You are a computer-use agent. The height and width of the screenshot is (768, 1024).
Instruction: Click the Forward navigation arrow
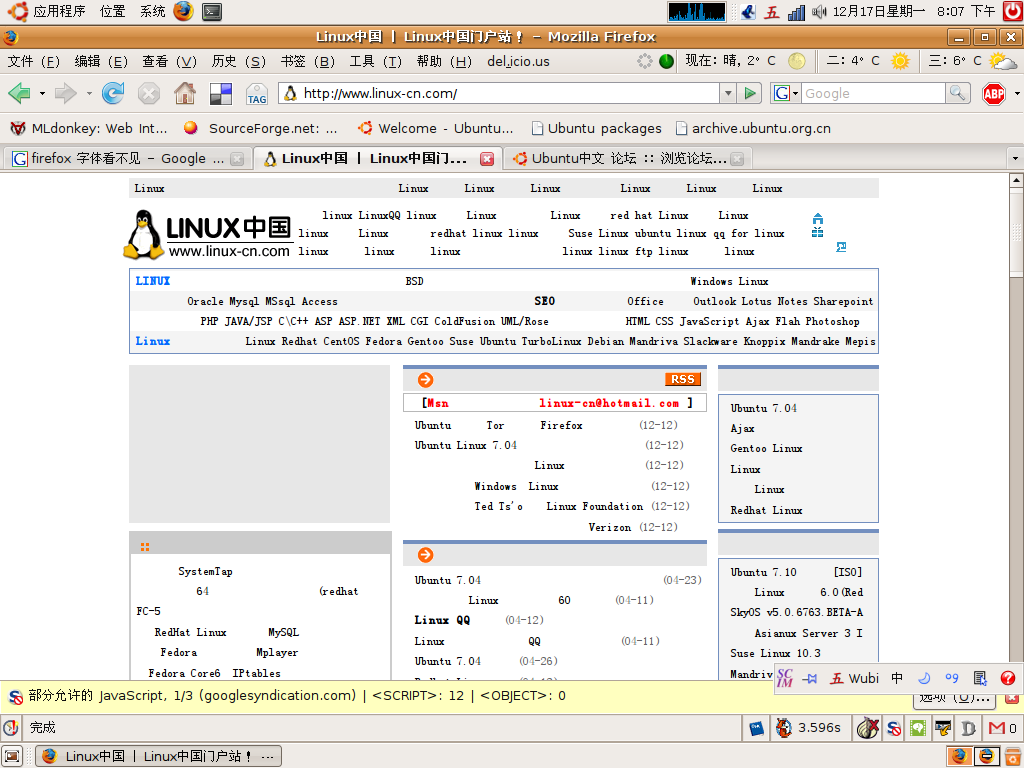[65, 93]
